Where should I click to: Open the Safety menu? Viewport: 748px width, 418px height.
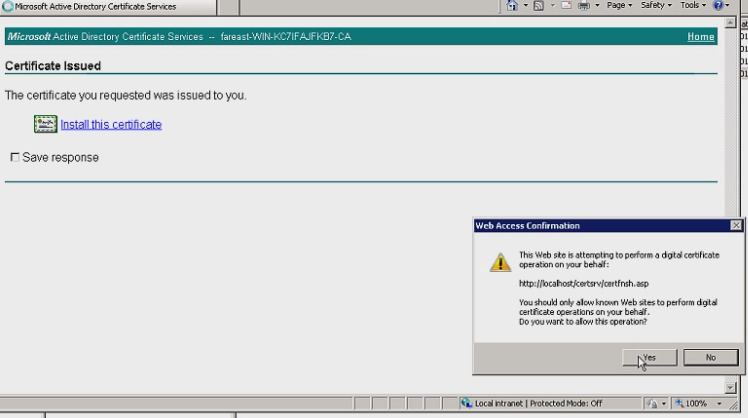click(x=656, y=5)
